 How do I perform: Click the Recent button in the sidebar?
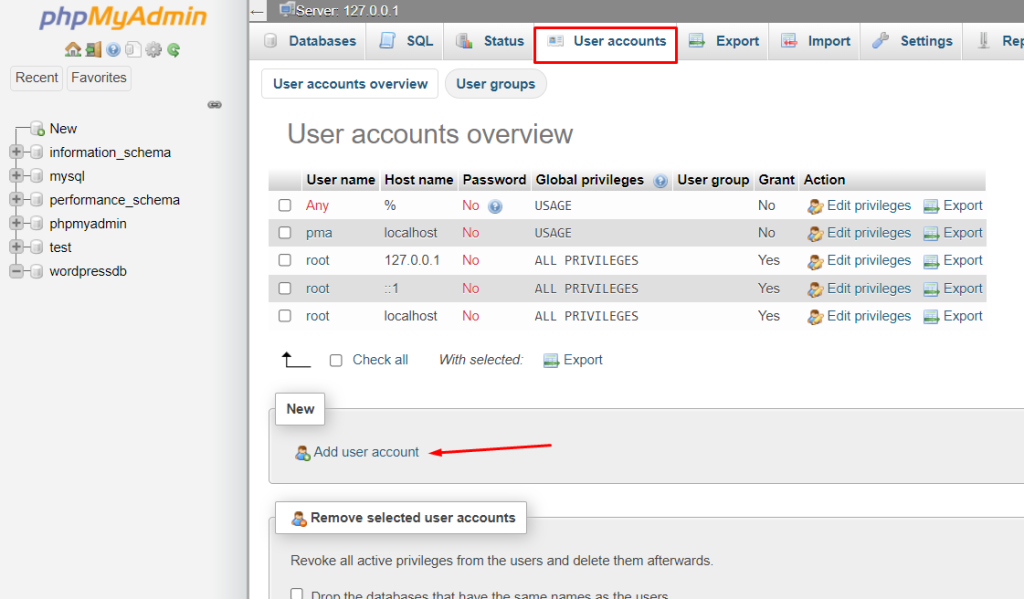tap(37, 78)
